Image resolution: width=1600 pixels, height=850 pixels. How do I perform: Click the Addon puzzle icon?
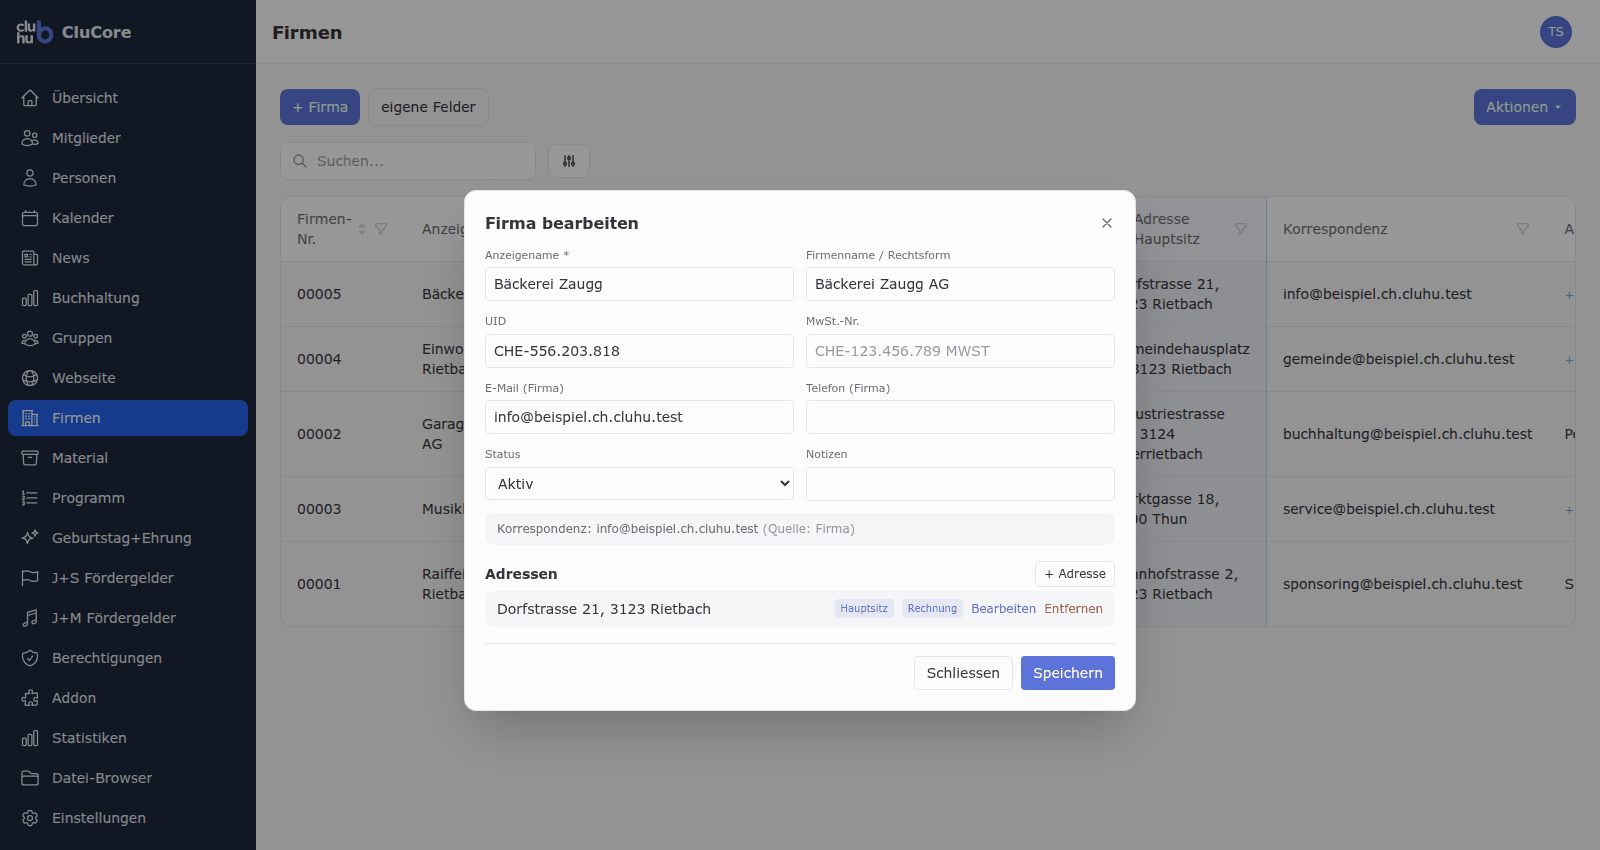(x=30, y=698)
